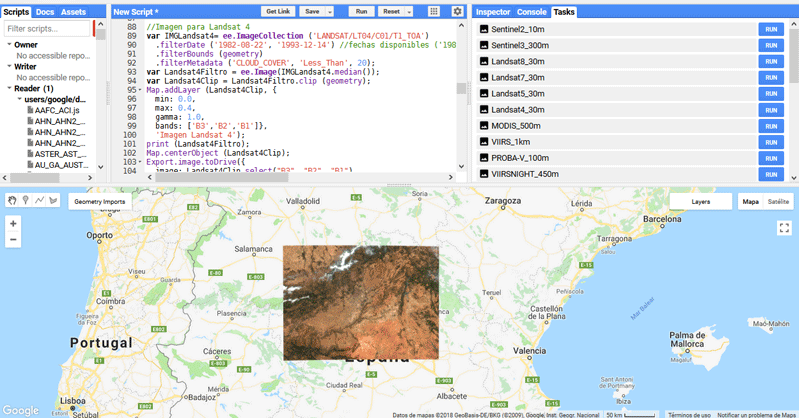Click the Google logo on map
Screen dimensions: 800x418
click(20, 410)
